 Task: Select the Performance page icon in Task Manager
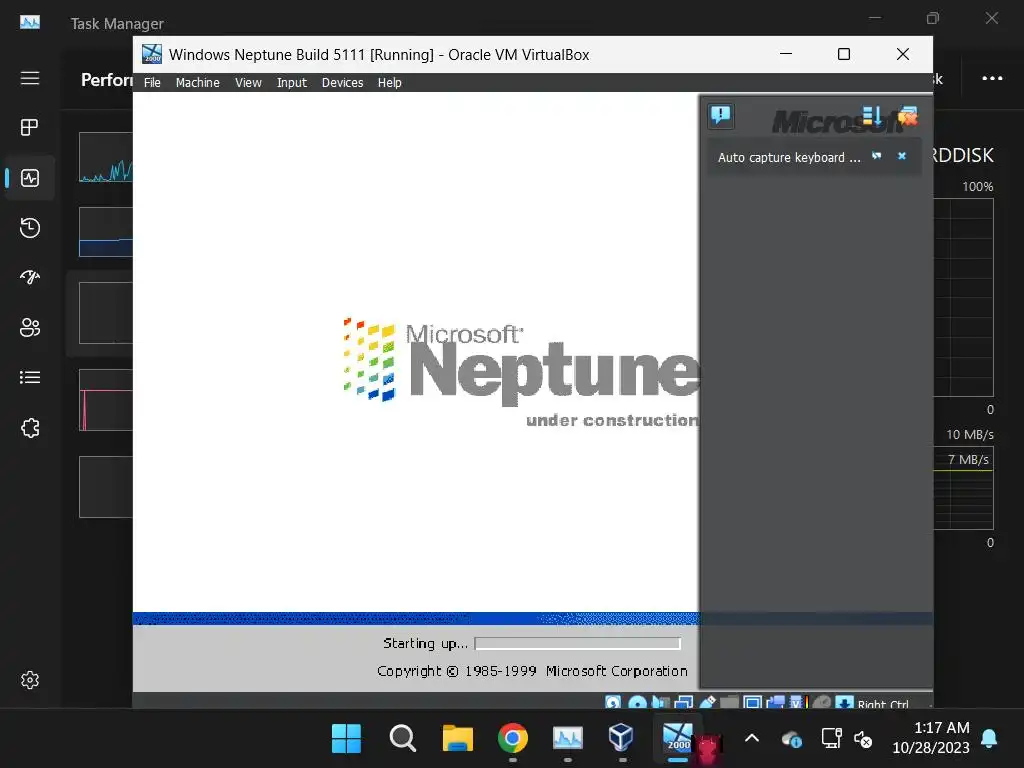click(30, 178)
